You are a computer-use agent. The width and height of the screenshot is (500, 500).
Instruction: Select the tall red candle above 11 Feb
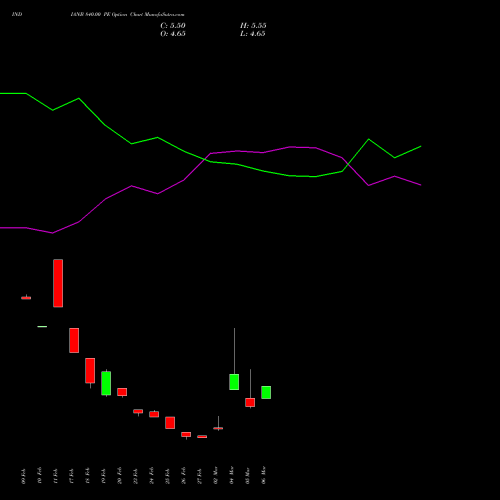tap(58, 283)
